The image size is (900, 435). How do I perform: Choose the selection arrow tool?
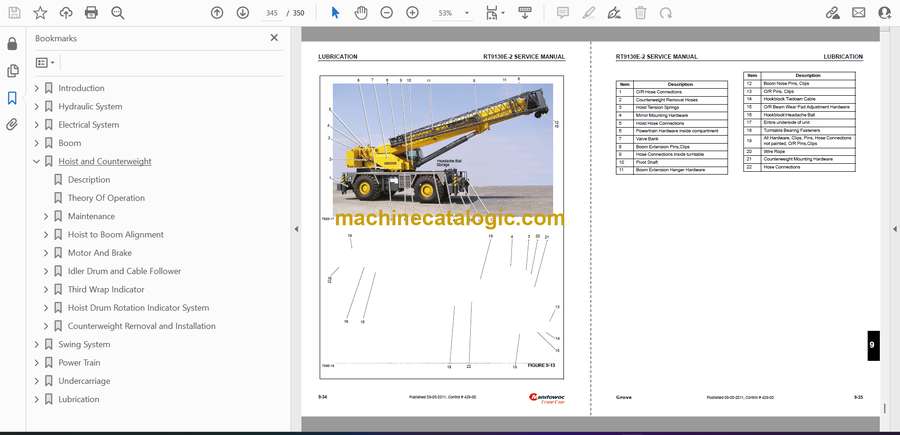click(x=335, y=13)
